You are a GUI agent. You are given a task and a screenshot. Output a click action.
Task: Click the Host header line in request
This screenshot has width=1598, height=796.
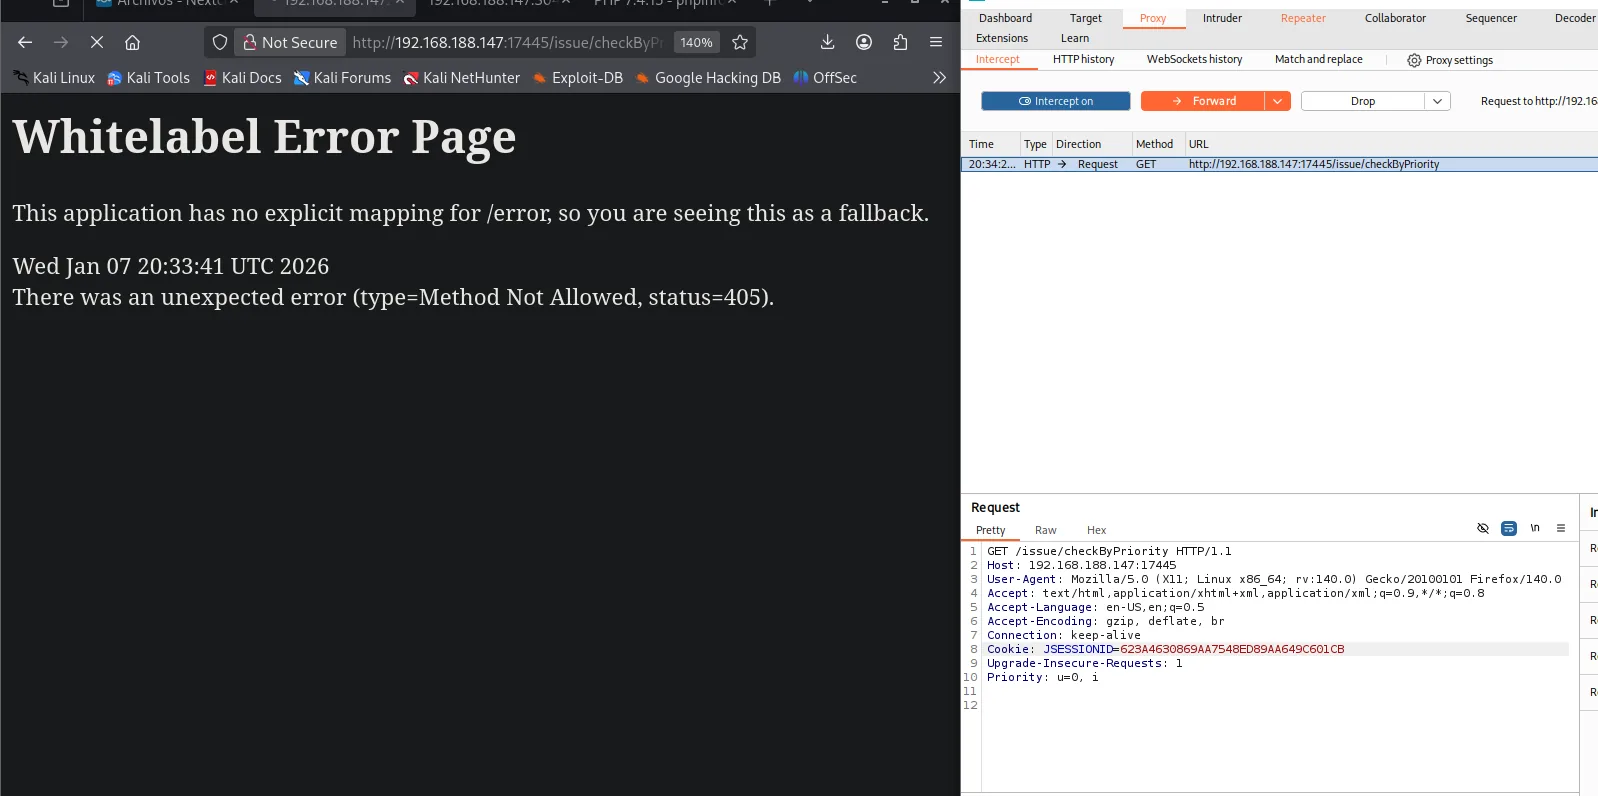[1081, 565]
